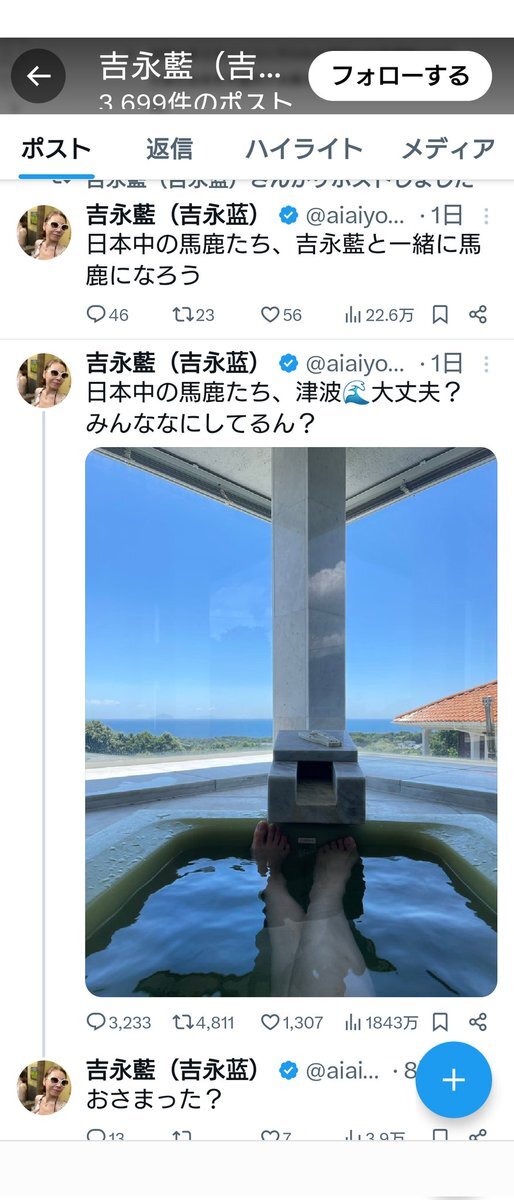This screenshot has height=1200, width=514.
Task: Open the ハイライト tab
Action: tap(304, 149)
